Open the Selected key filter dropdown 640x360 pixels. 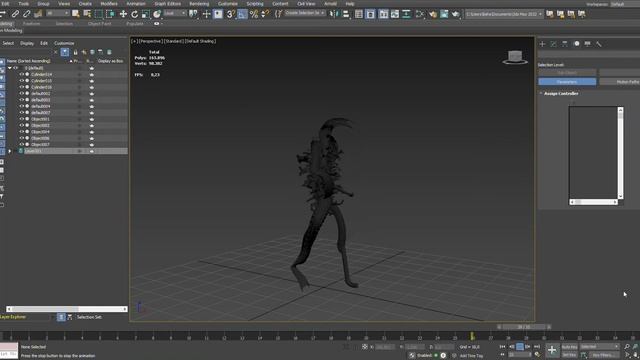[x=599, y=347]
